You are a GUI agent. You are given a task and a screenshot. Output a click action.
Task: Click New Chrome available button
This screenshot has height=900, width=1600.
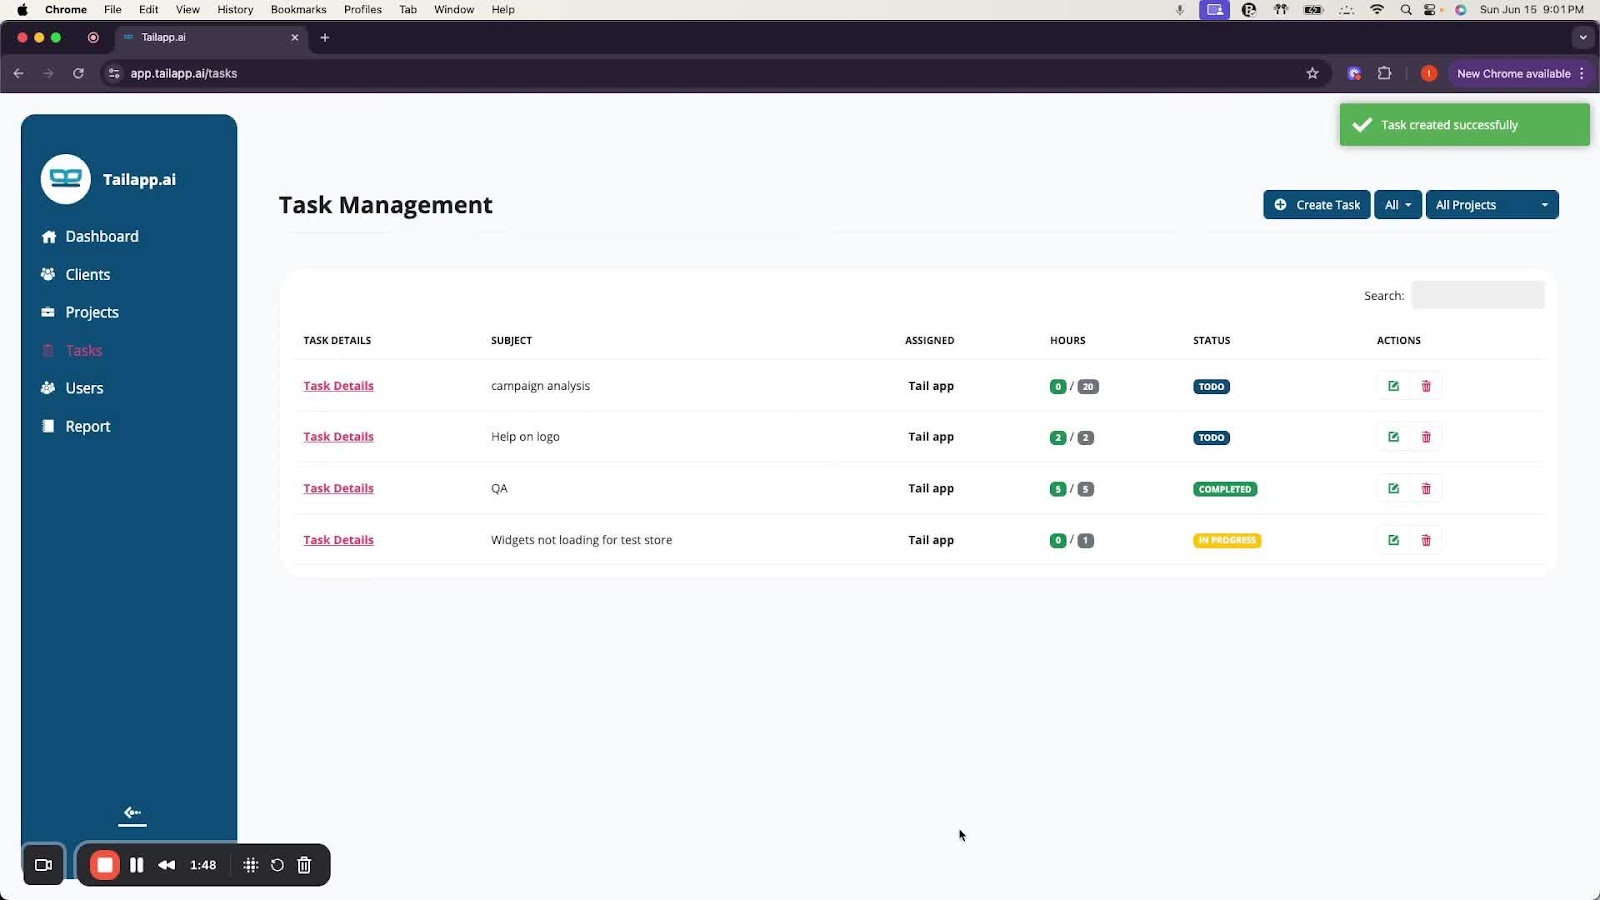coord(1513,73)
